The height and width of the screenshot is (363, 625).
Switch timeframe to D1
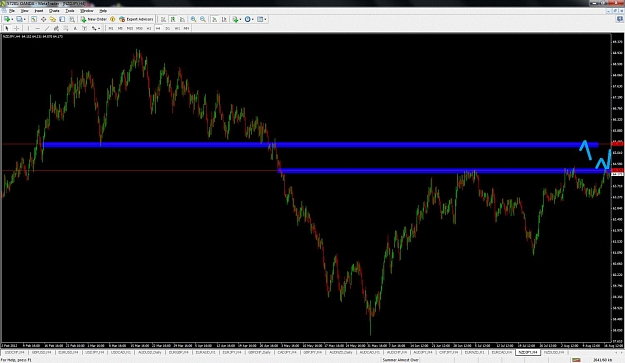(167, 28)
